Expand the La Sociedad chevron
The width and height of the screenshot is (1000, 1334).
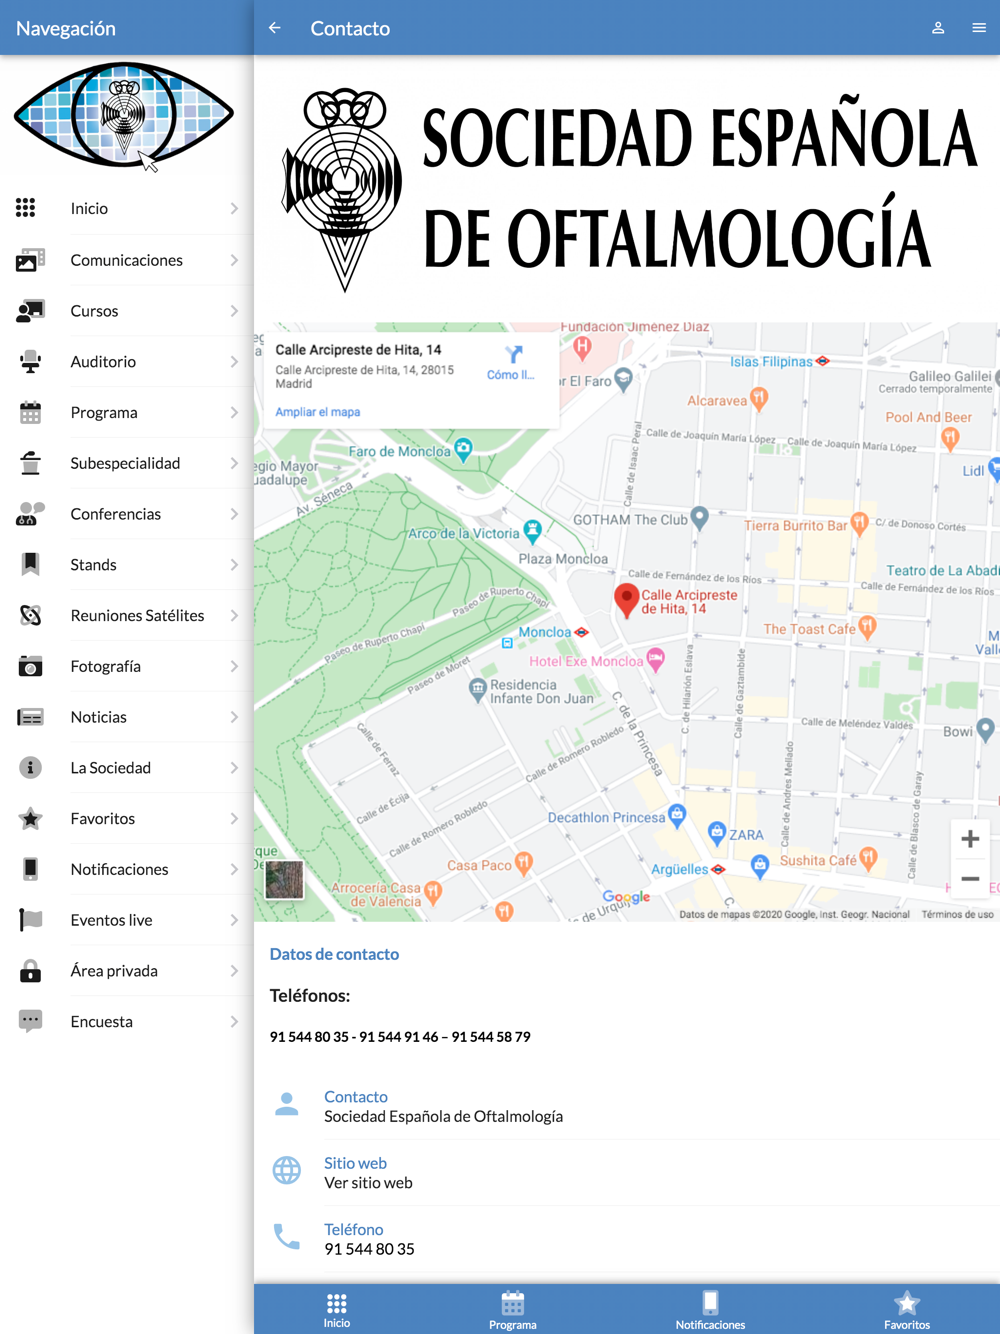point(234,768)
